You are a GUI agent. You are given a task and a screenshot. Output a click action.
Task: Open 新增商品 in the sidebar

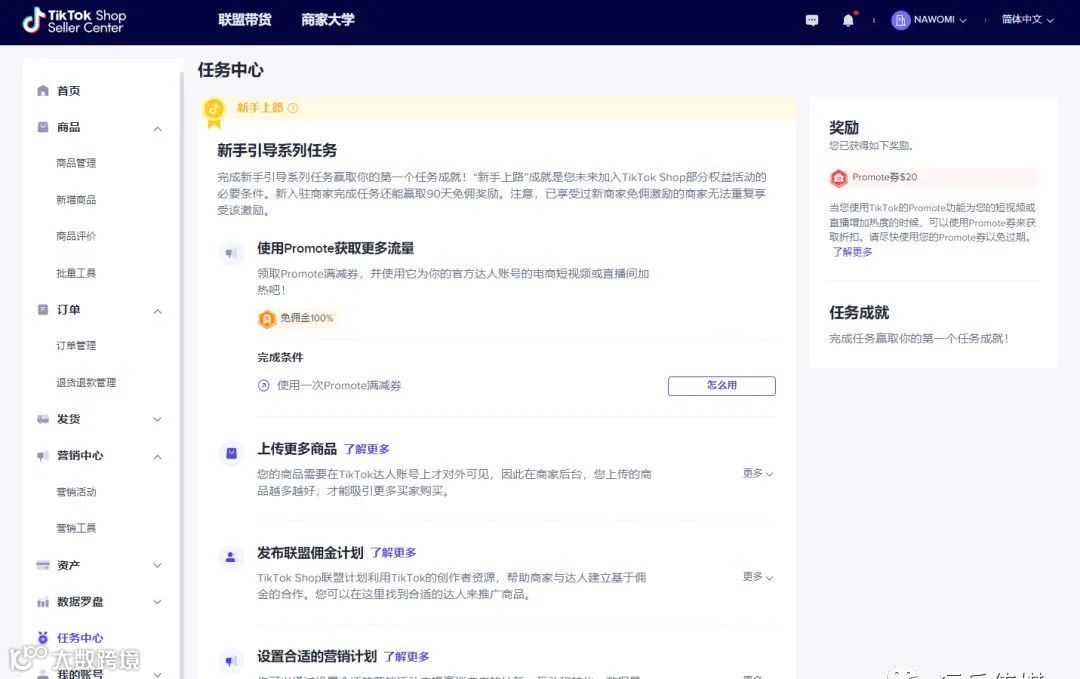(76, 200)
